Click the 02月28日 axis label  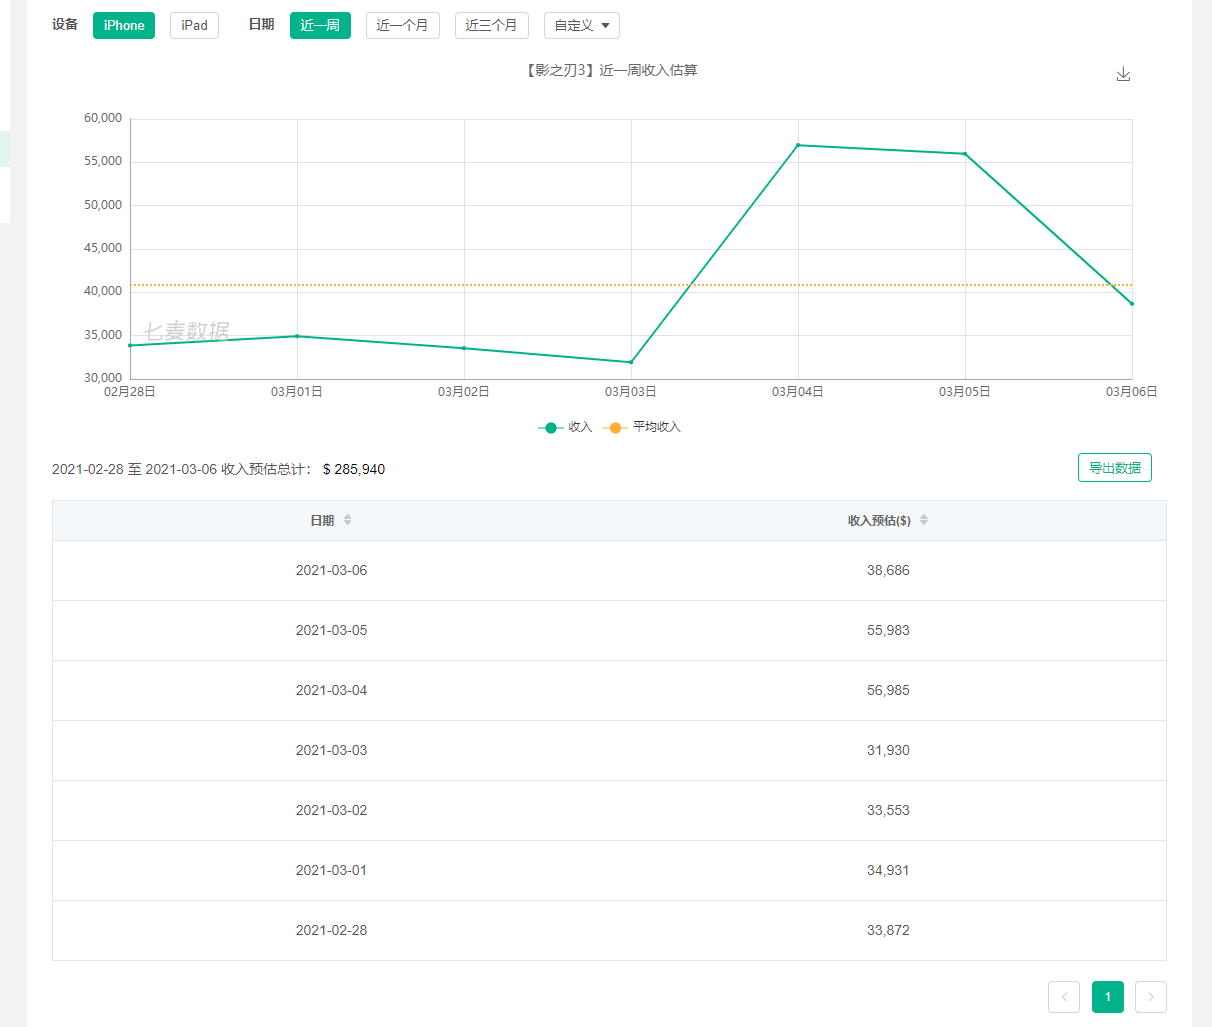click(x=130, y=392)
